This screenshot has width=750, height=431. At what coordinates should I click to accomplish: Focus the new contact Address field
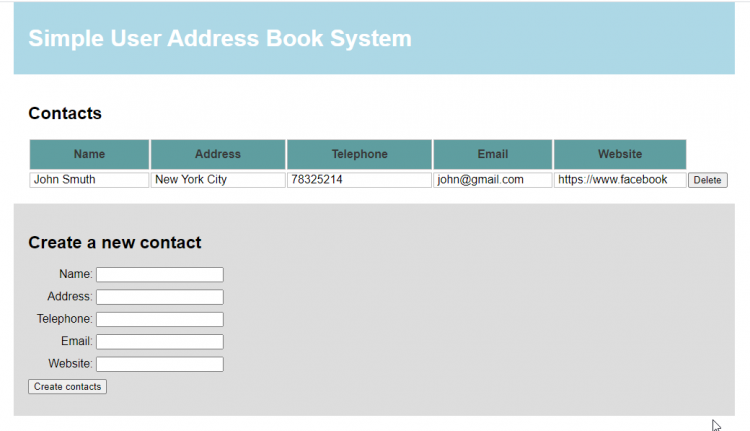click(160, 297)
